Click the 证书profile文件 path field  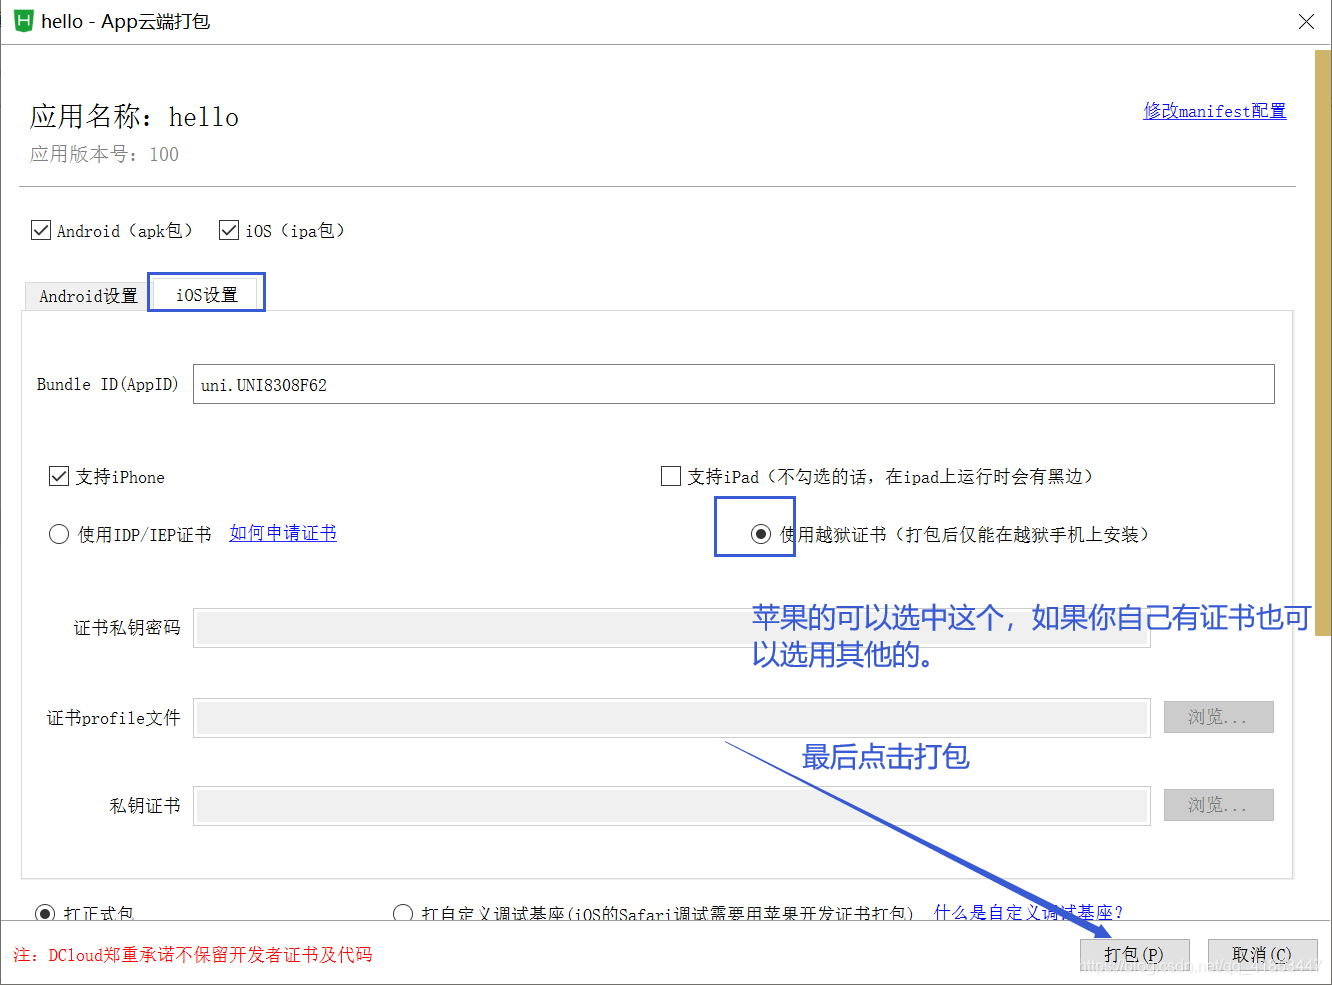(671, 718)
